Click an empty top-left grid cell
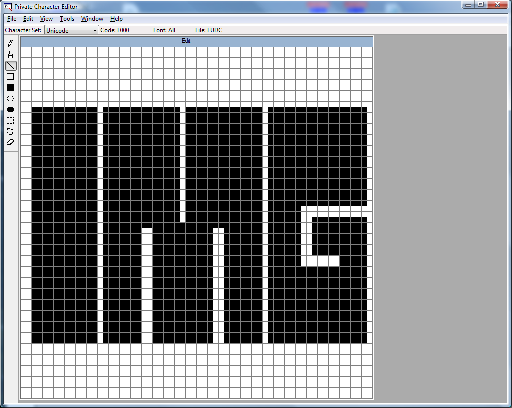Image resolution: width=512 pixels, height=408 pixels. (x=26, y=52)
